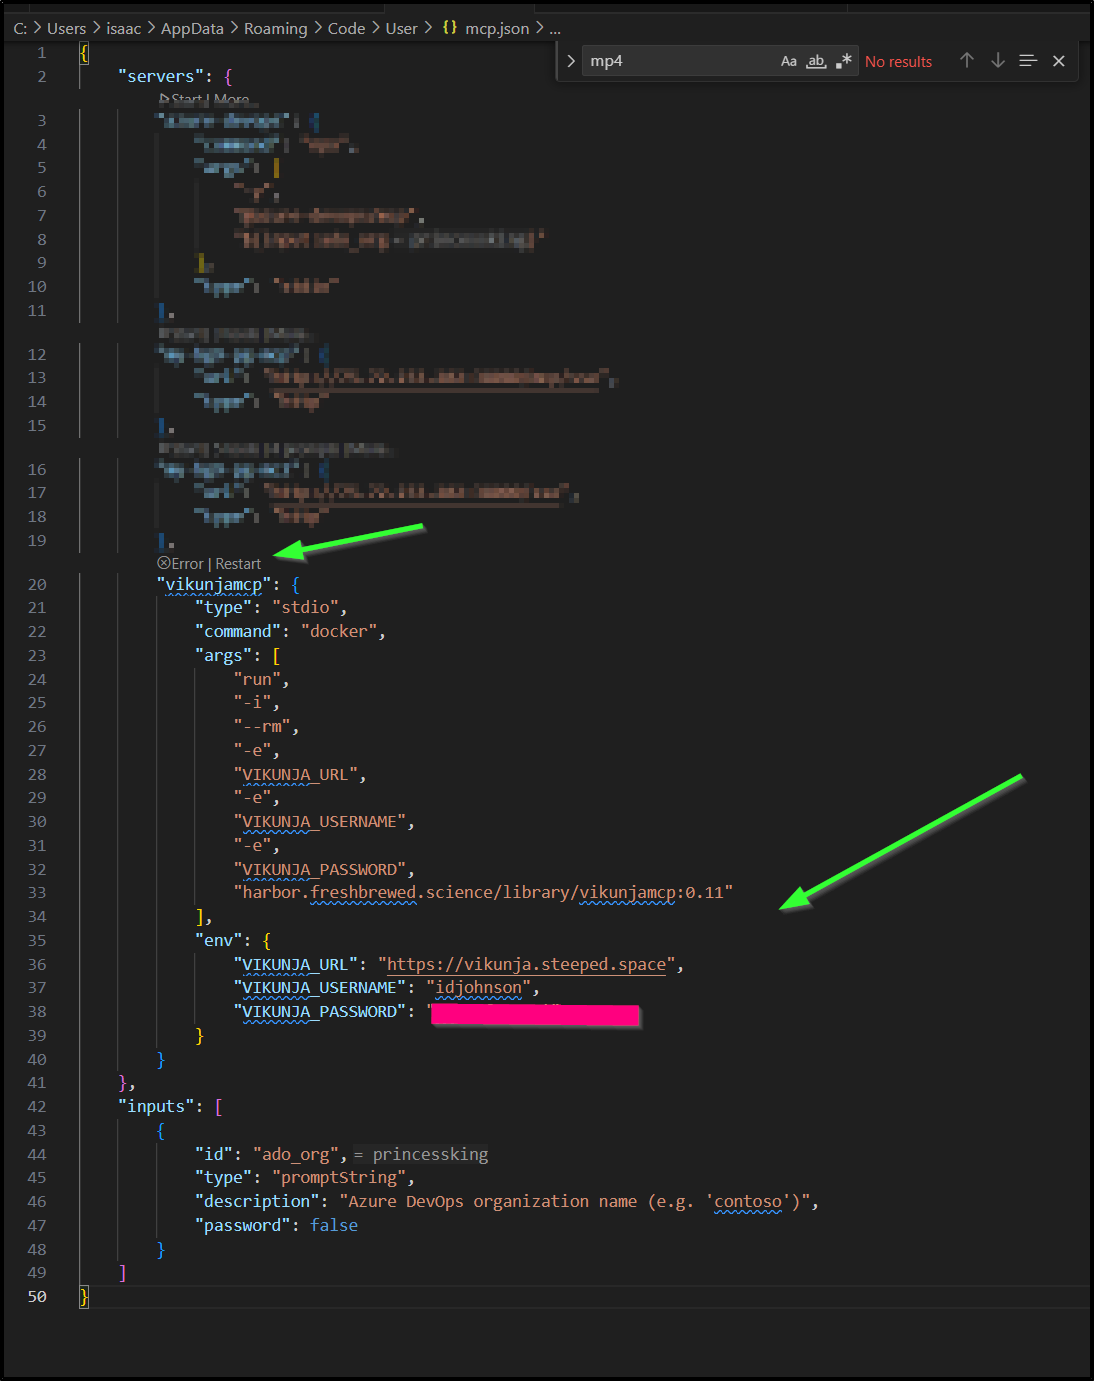Select the Roaming breadcrumb item
The height and width of the screenshot is (1381, 1094).
click(x=275, y=28)
